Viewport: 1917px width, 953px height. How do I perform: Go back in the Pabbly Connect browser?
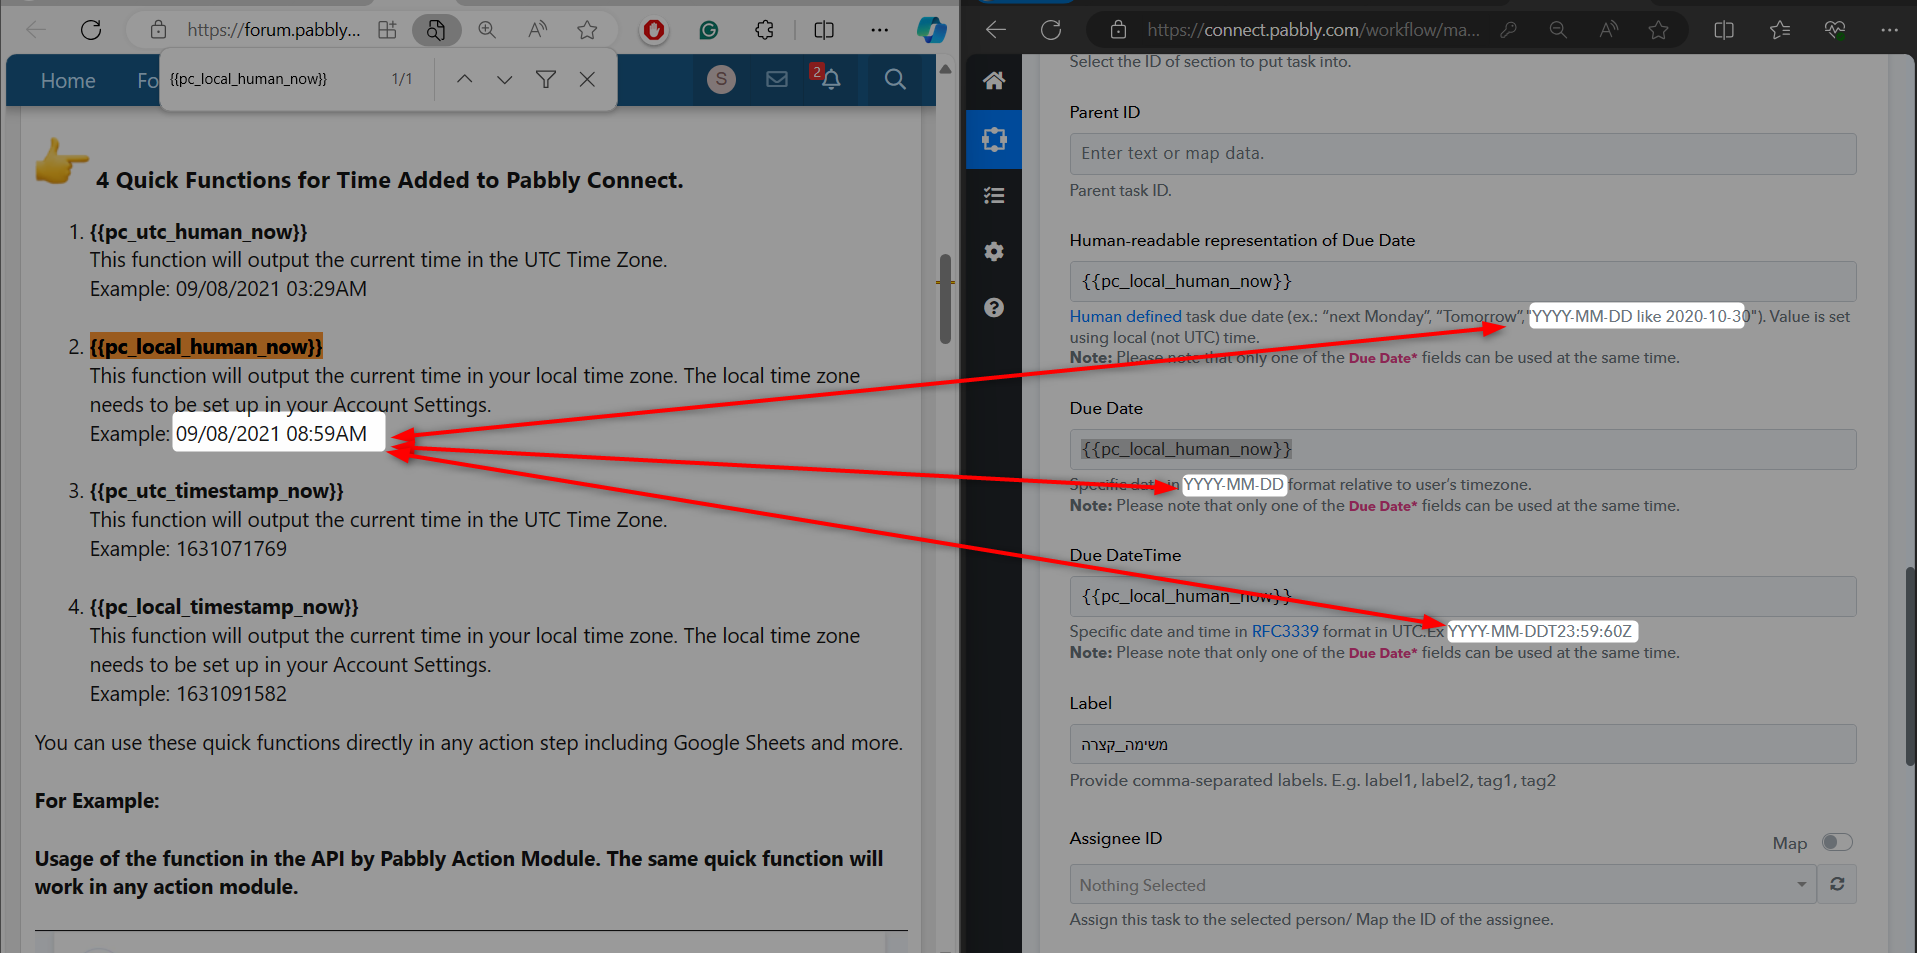[996, 30]
